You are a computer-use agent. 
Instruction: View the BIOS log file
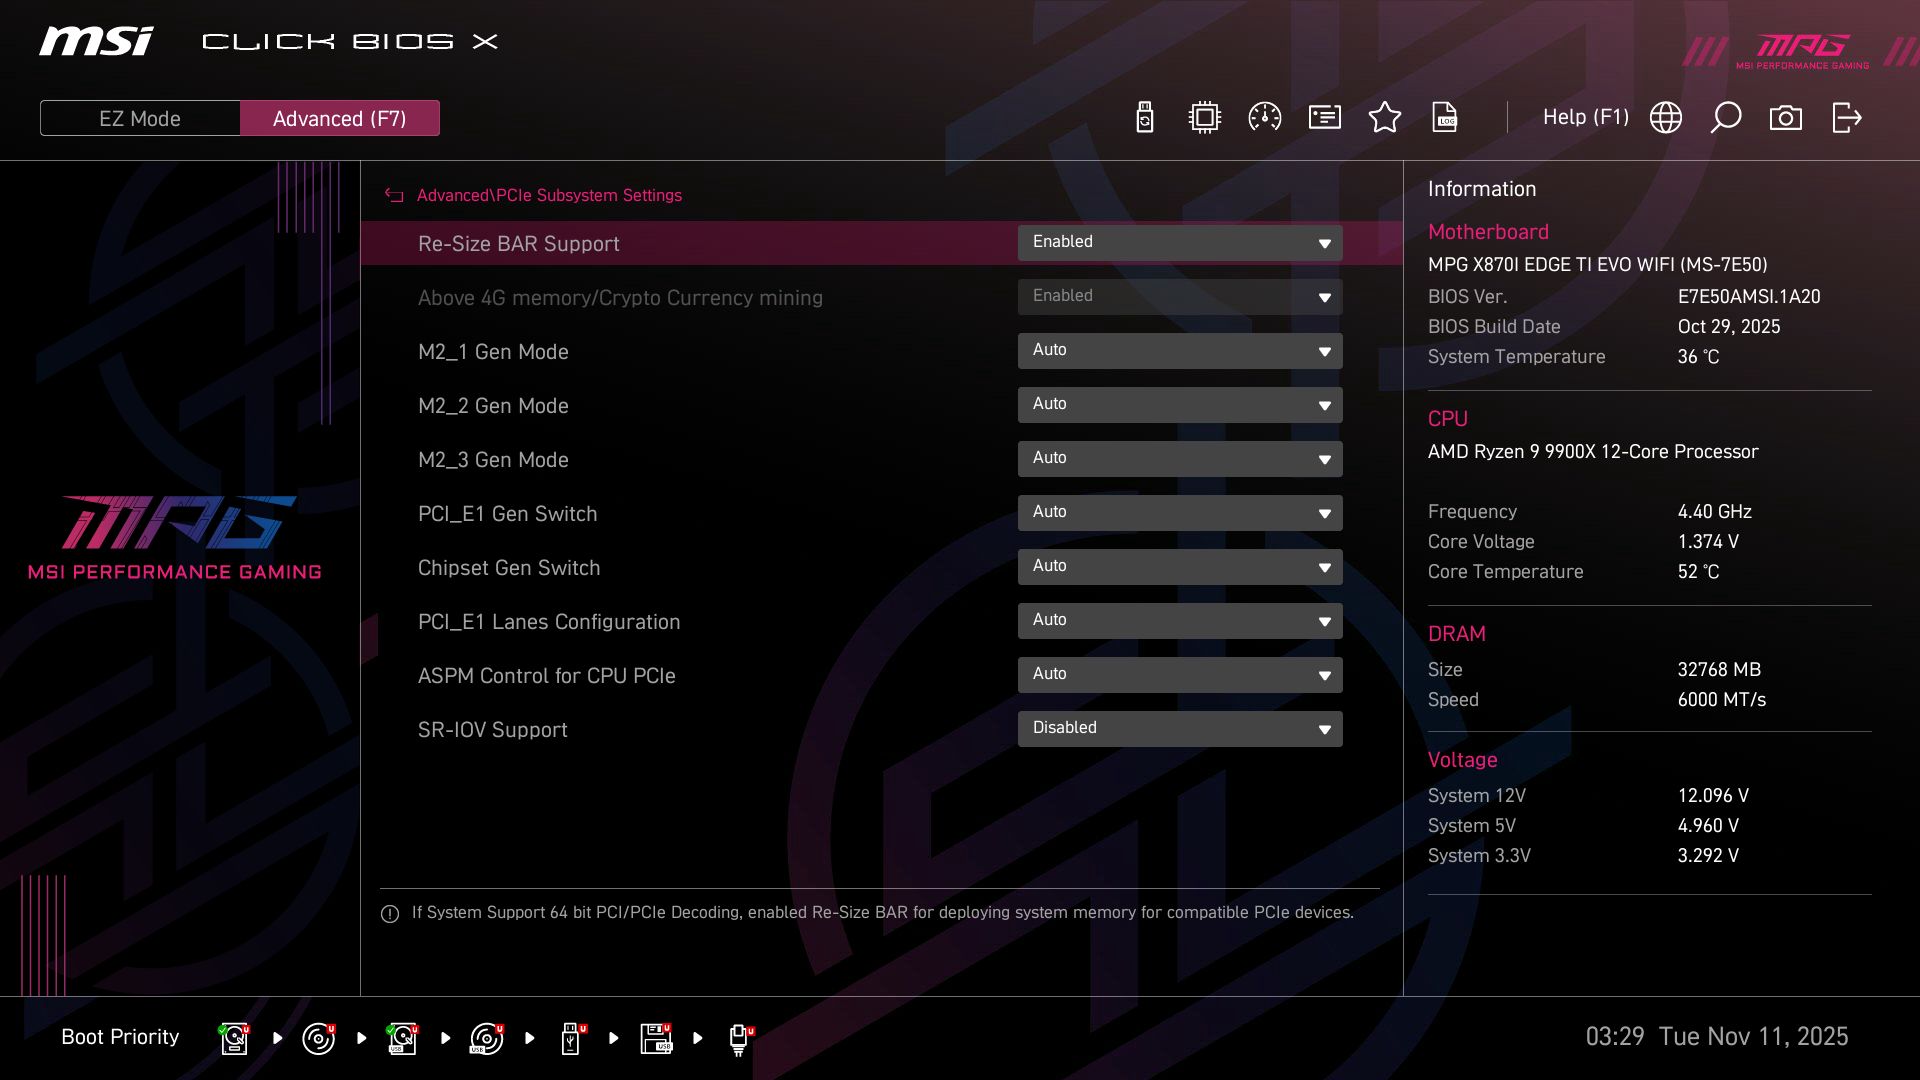point(1445,117)
